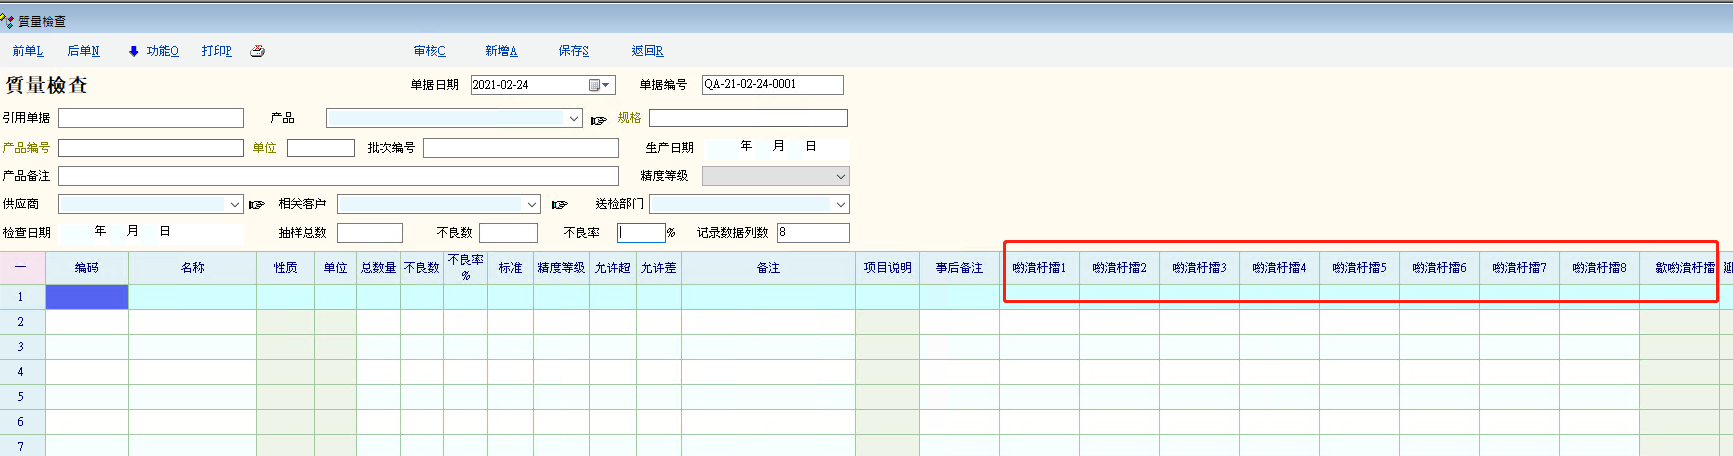Open the 相关客户 combo box

tap(531, 205)
